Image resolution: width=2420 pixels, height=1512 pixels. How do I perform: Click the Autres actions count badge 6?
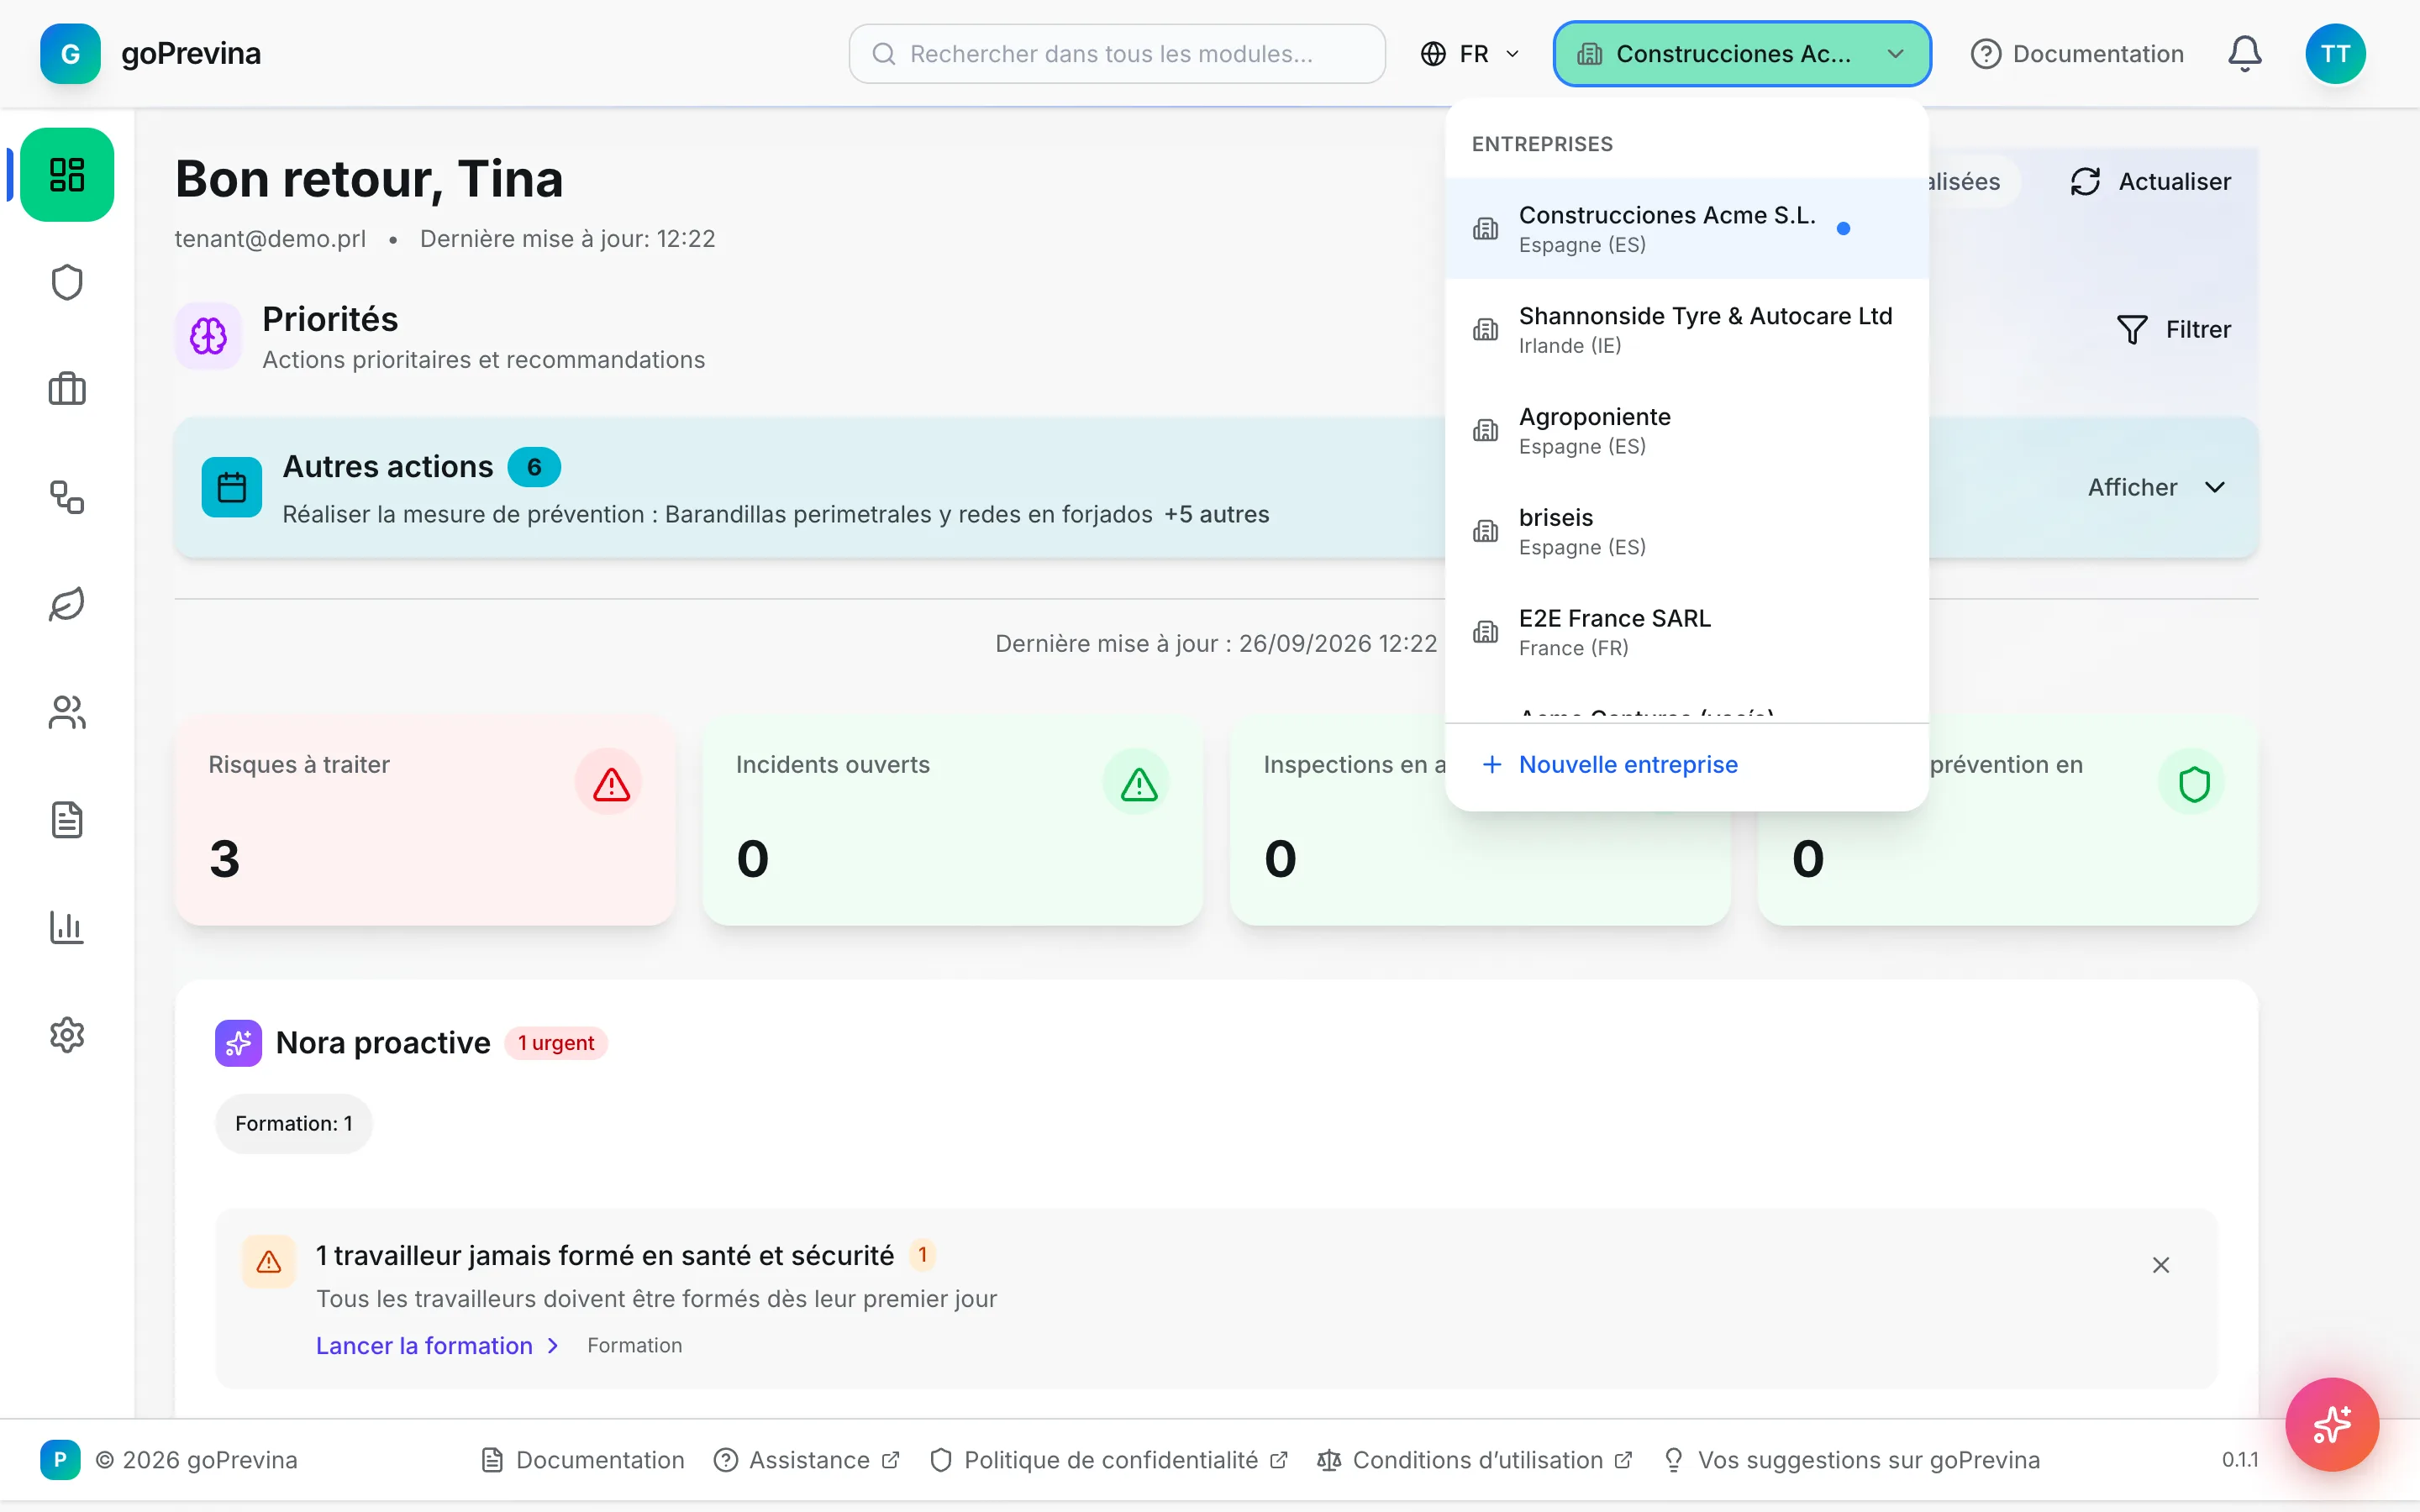(534, 467)
